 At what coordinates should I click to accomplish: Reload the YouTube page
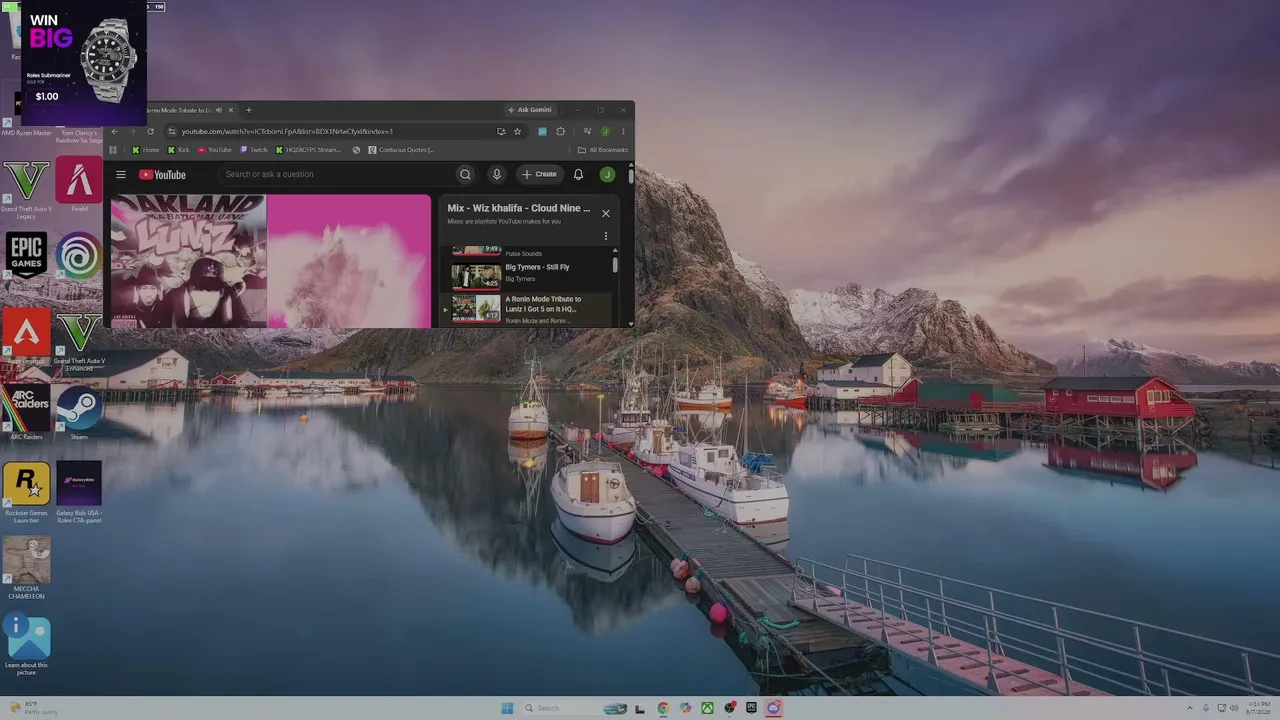tap(150, 131)
